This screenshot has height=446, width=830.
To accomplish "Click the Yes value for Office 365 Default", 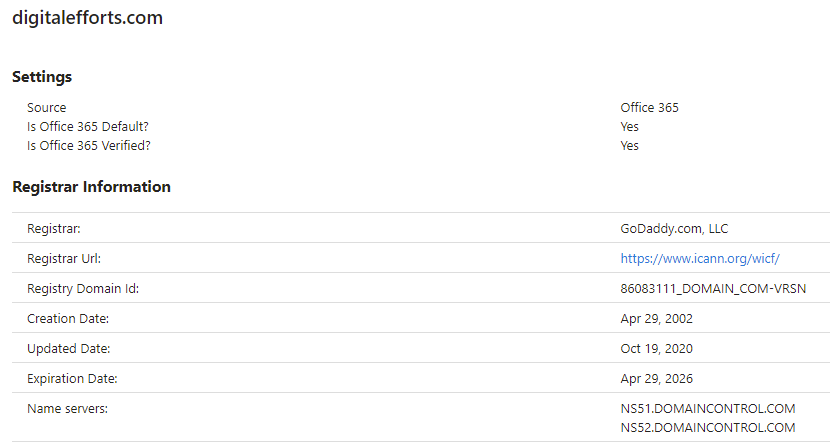I will click(629, 126).
